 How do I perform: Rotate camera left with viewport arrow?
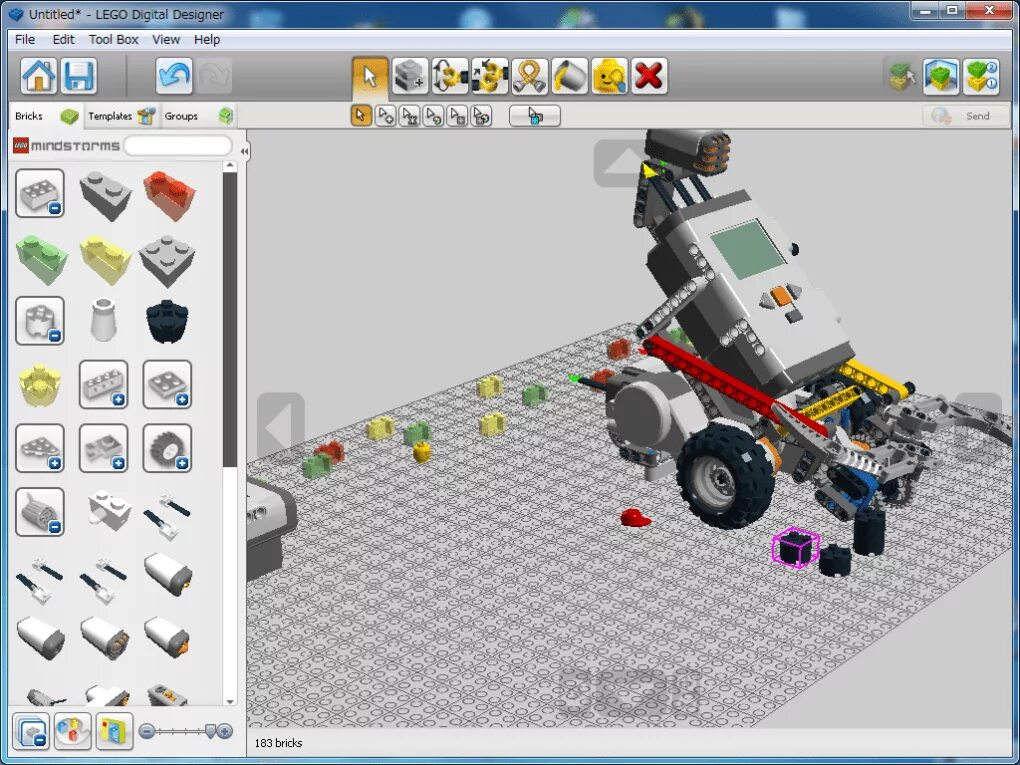(x=280, y=427)
